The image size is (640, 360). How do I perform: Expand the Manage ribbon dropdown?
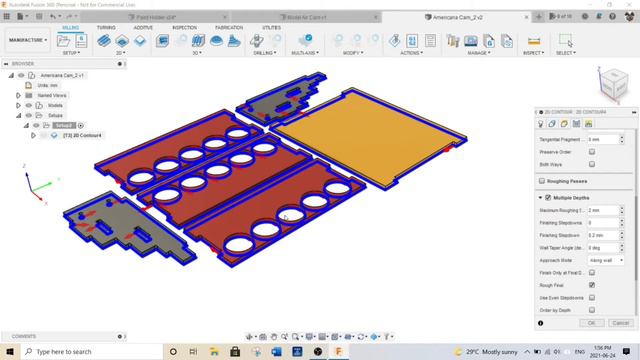tap(479, 53)
